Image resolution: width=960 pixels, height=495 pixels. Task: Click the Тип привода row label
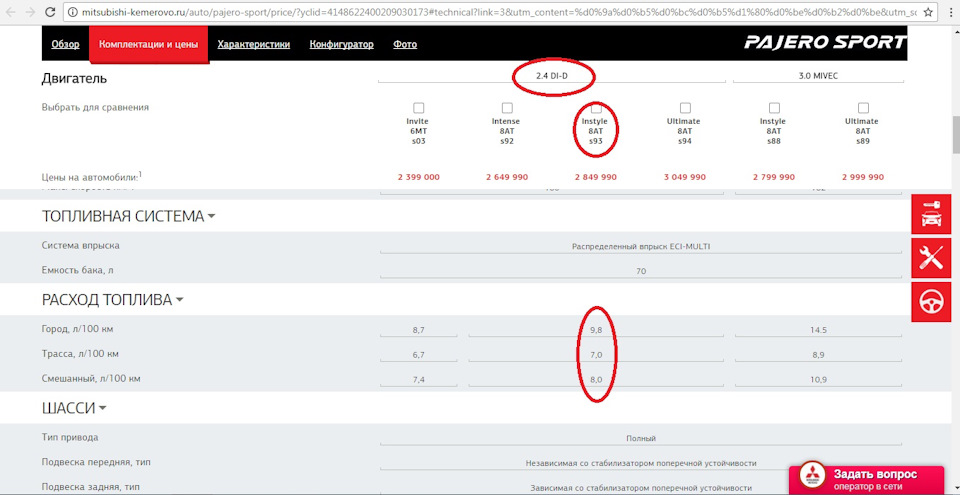[x=70, y=437]
